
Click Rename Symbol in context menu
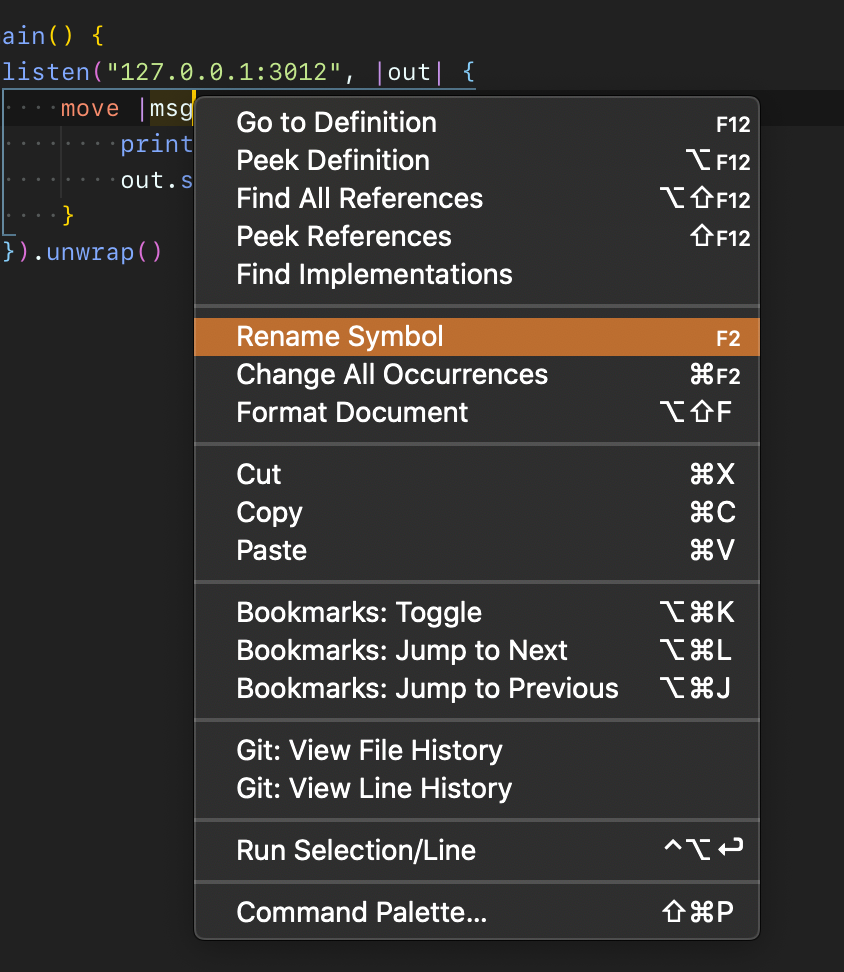tap(340, 337)
